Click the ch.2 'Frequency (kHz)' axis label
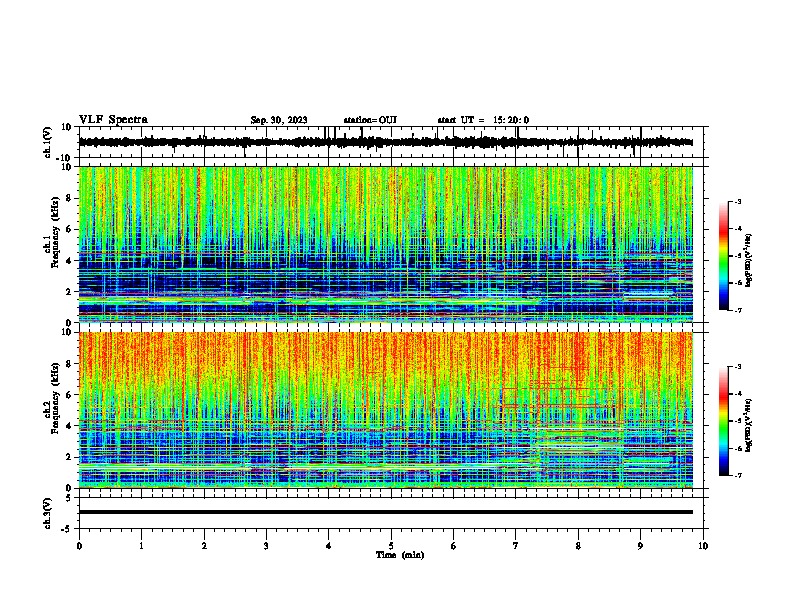The height and width of the screenshot is (612, 792). click(x=54, y=398)
